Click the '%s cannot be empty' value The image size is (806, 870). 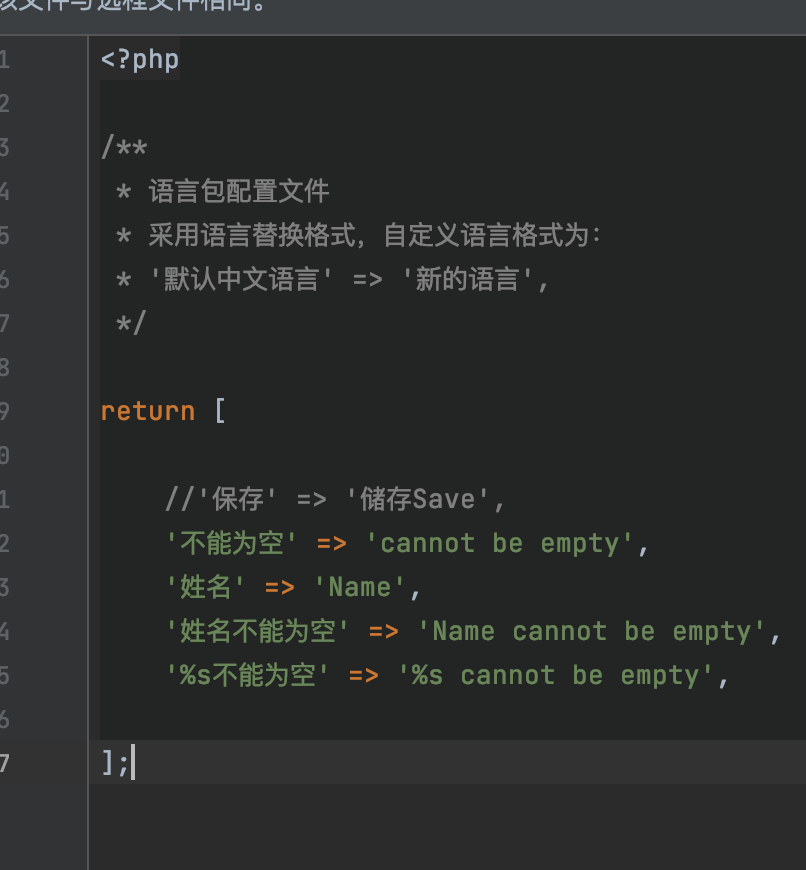[x=555, y=675]
